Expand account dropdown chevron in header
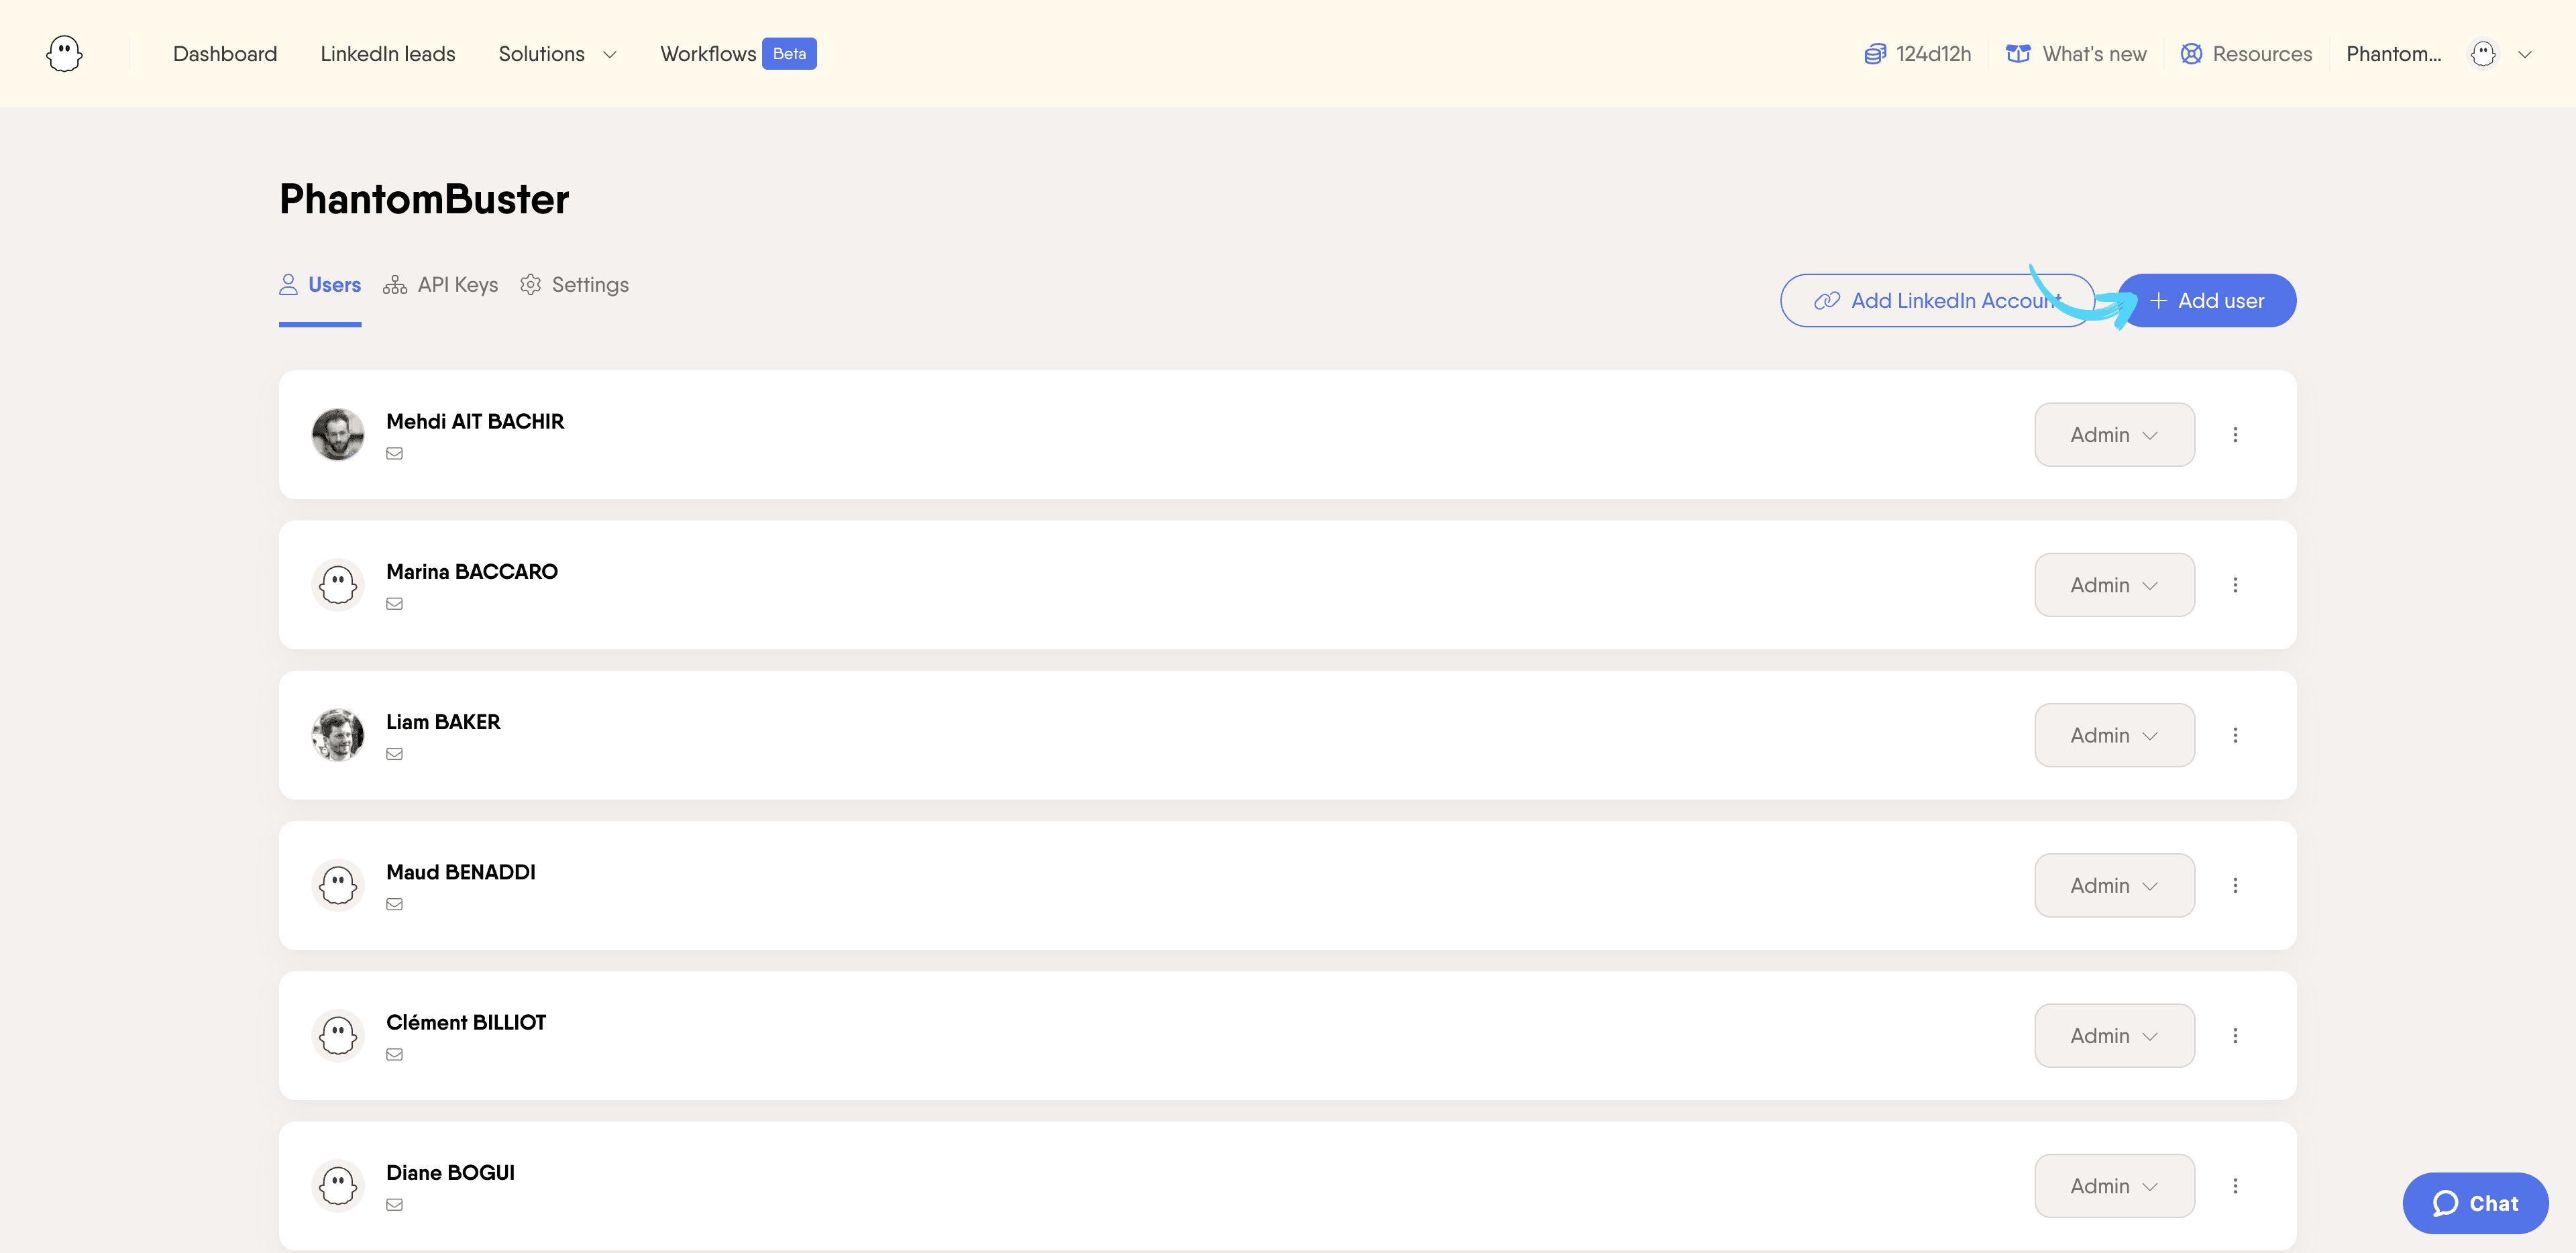Image resolution: width=2576 pixels, height=1253 pixels. [x=2525, y=55]
